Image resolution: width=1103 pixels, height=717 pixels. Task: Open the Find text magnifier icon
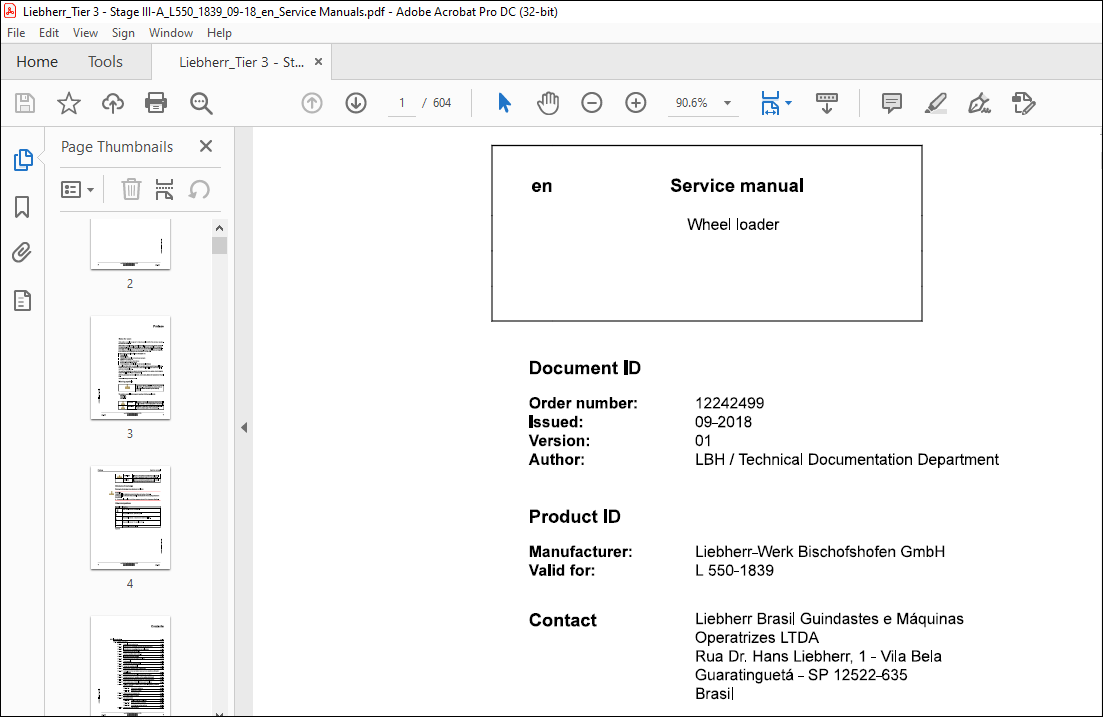pos(201,103)
